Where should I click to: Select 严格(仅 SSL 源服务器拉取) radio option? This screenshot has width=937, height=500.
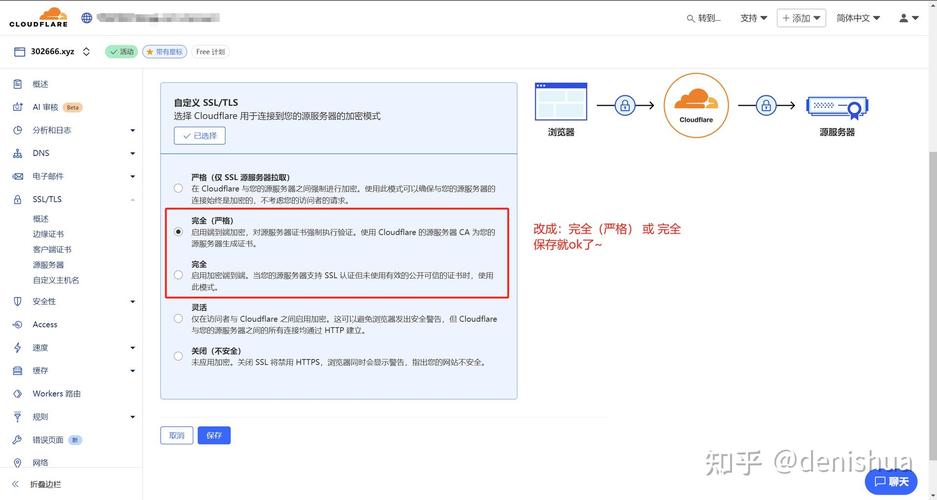(178, 188)
